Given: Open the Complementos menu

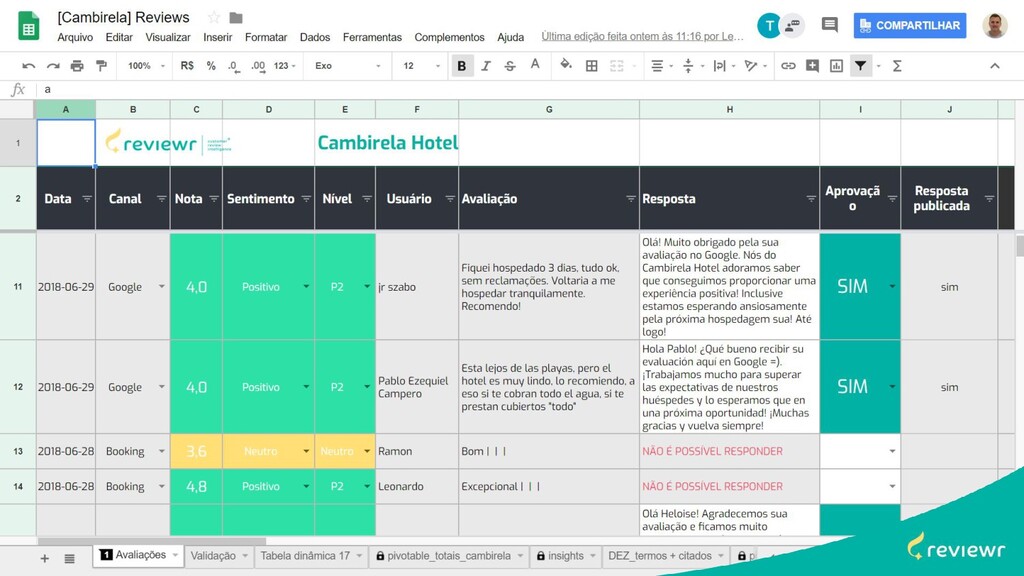Looking at the screenshot, I should point(449,37).
